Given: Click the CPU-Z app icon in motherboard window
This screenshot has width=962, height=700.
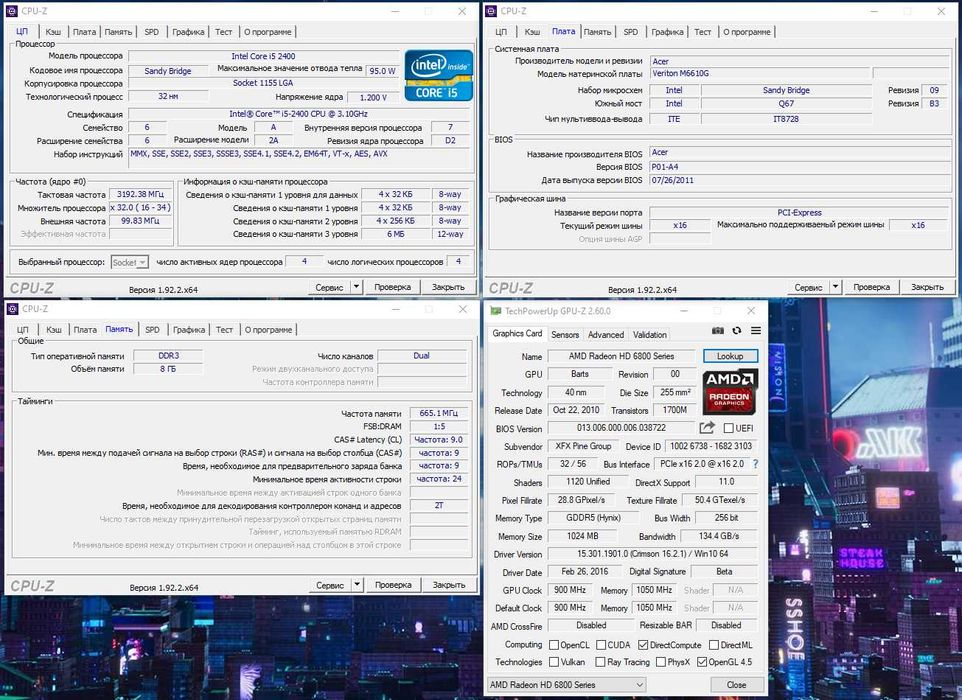Looking at the screenshot, I should click(x=491, y=11).
